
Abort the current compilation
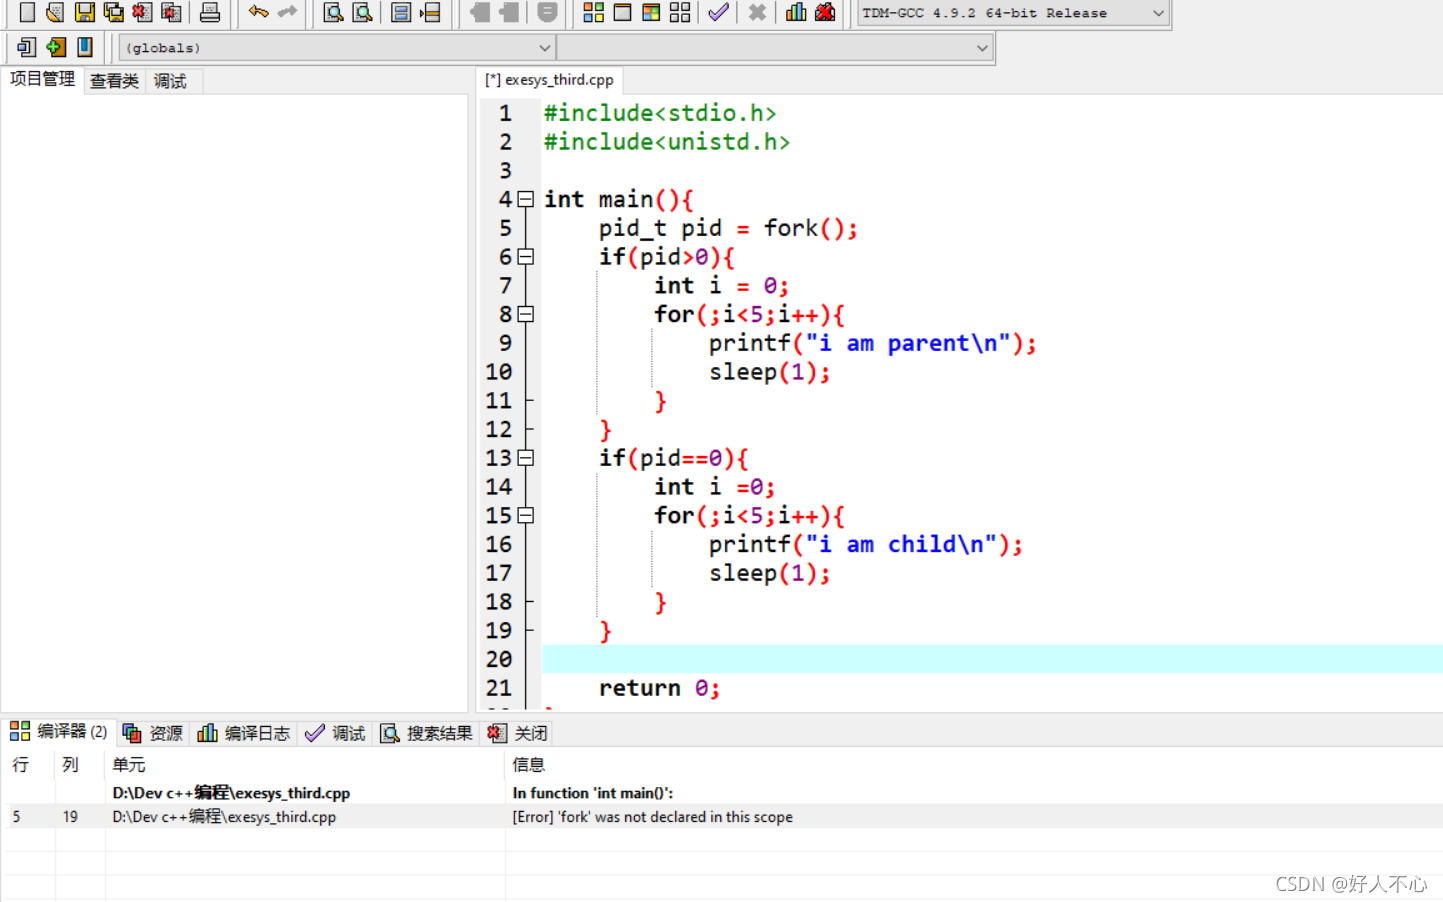point(756,13)
